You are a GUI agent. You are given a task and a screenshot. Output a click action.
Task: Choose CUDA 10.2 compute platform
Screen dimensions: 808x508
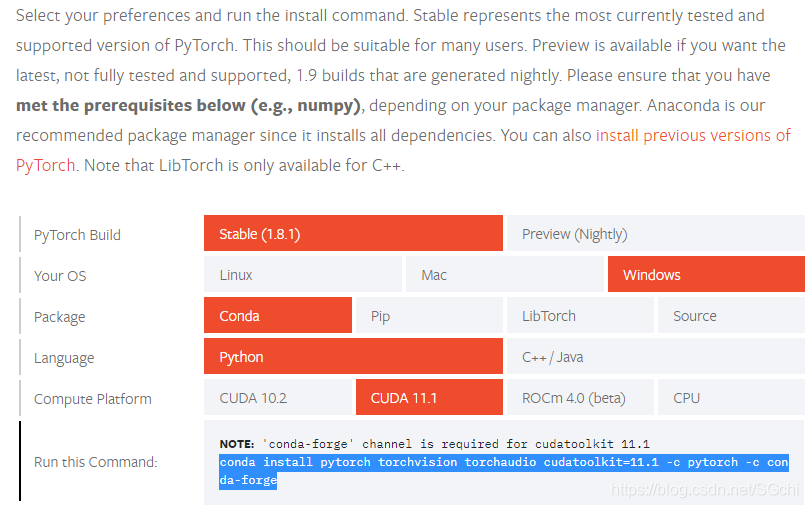(278, 398)
